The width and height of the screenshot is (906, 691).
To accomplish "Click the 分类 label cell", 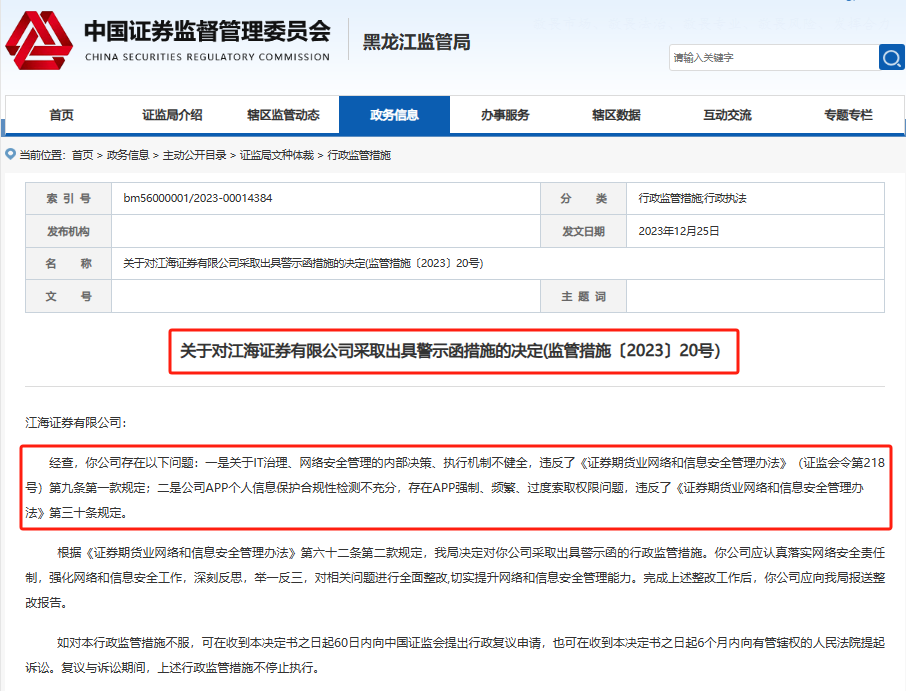I will [x=584, y=199].
